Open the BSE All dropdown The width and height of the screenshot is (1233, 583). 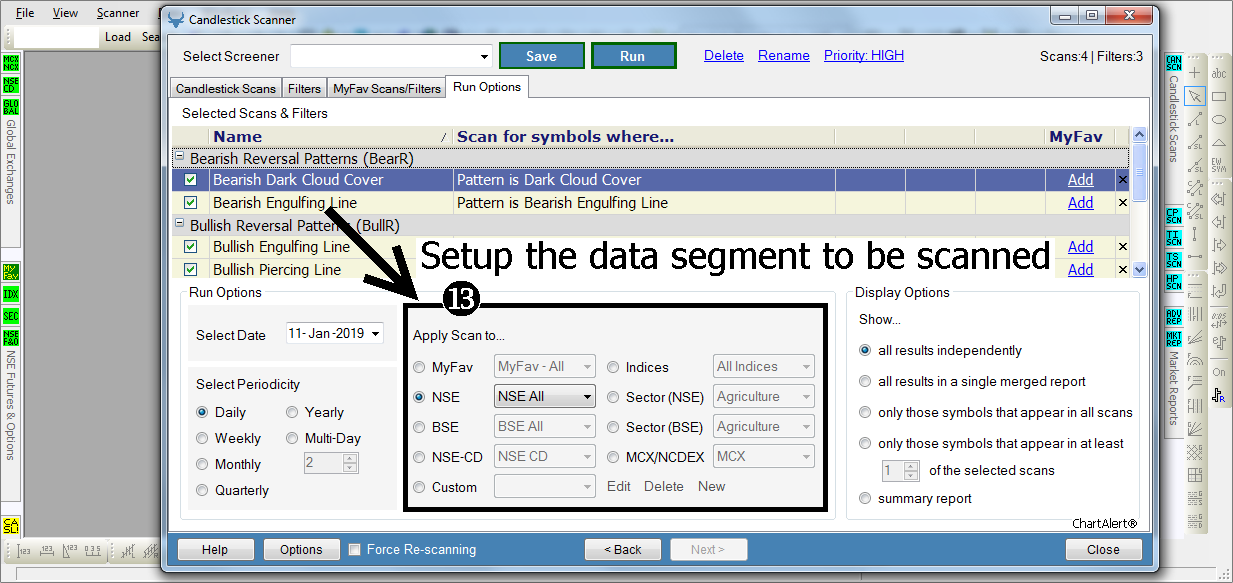point(545,426)
